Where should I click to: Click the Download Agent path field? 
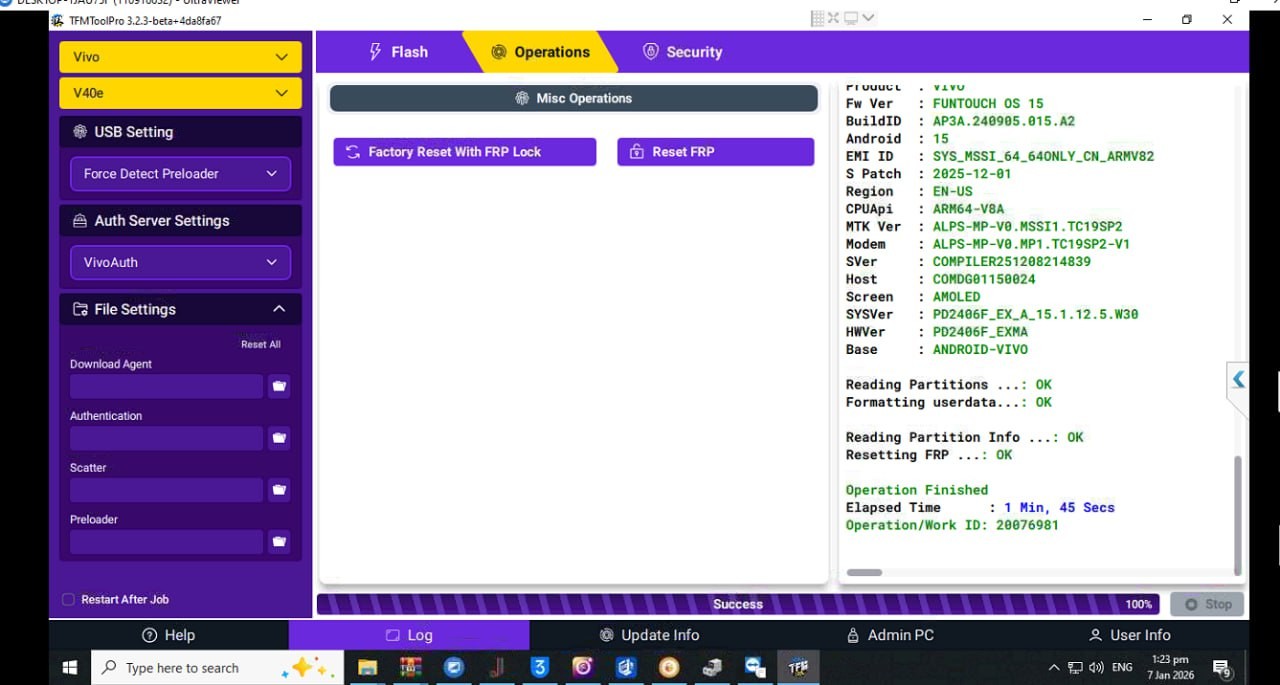[x=166, y=386]
